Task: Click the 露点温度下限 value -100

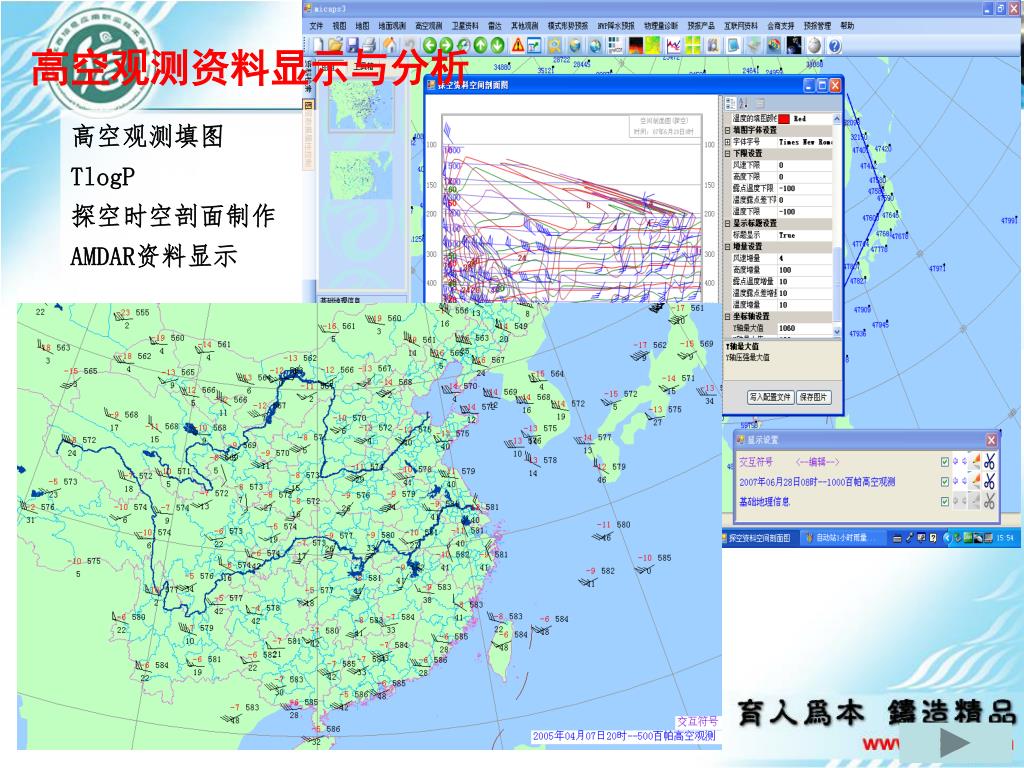Action: (x=805, y=188)
